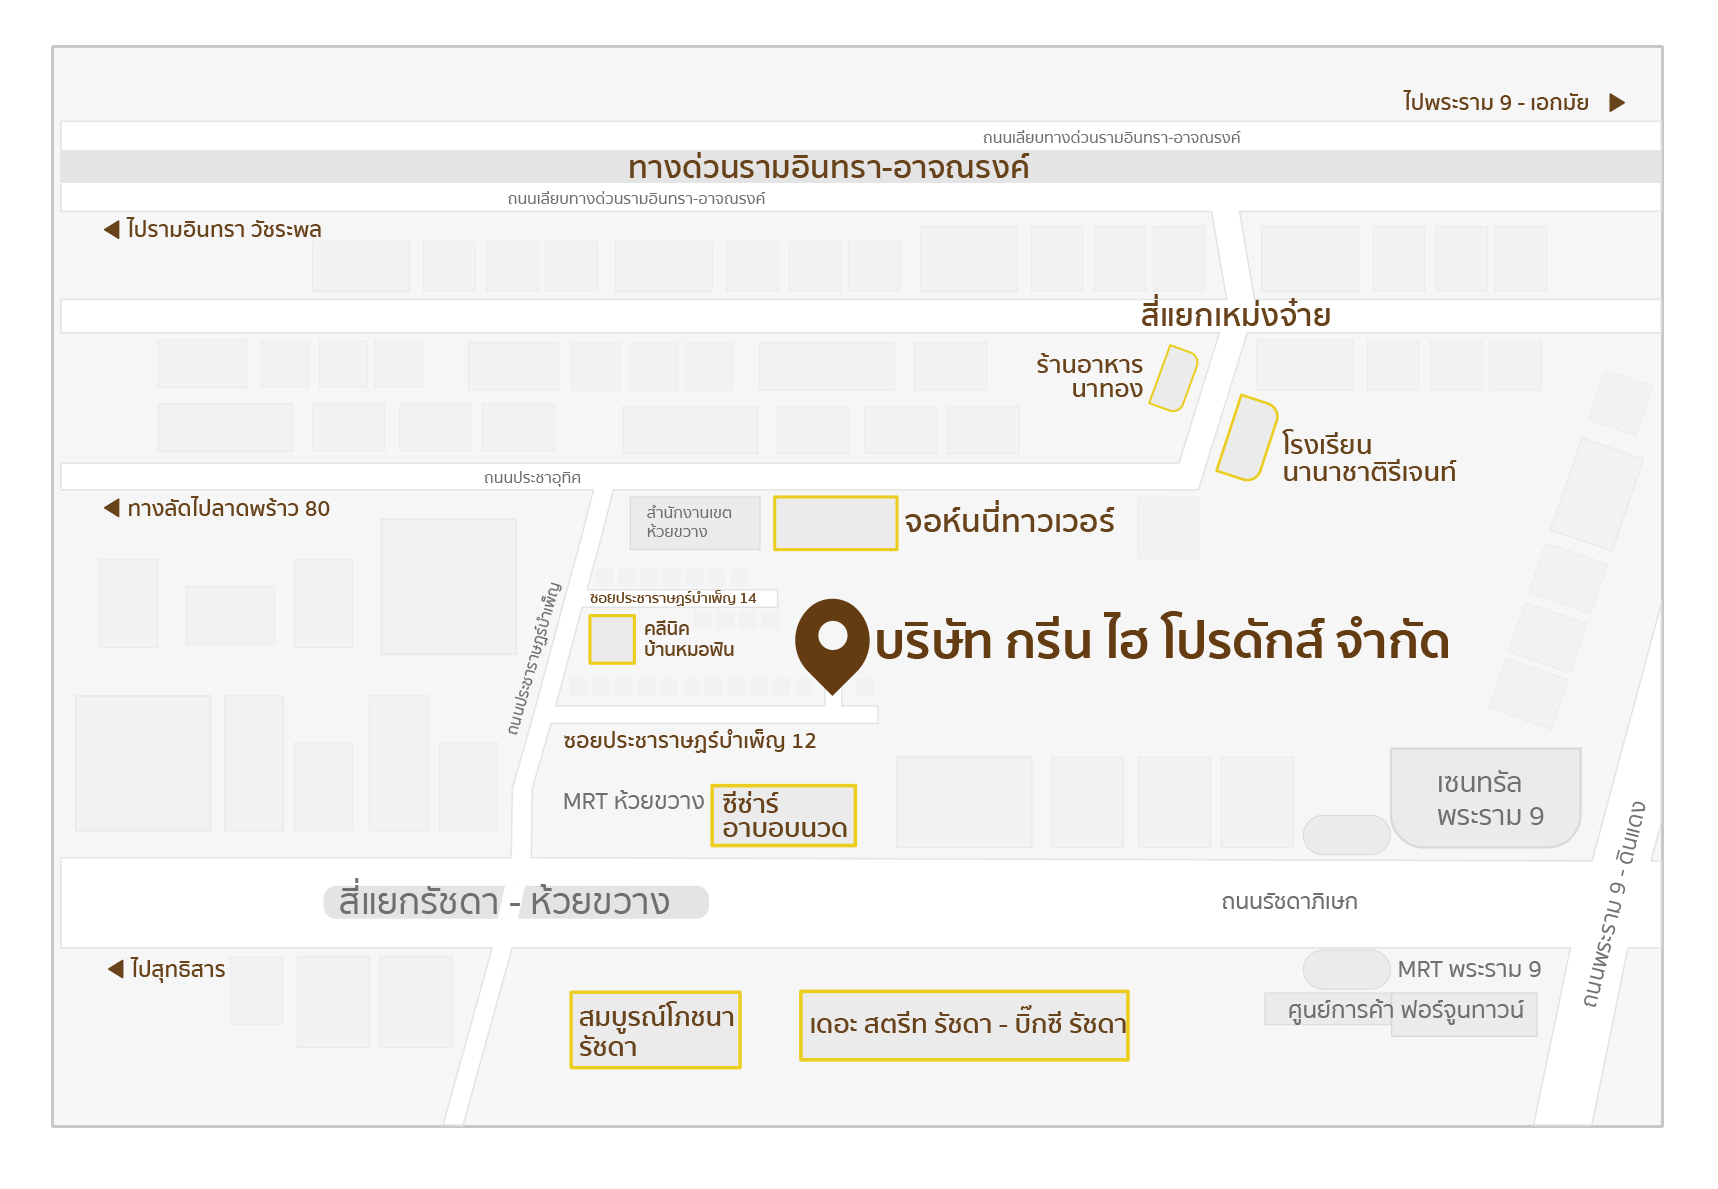Click the ไปพระราม 9 - เอกมัย direction text
The height and width of the screenshot is (1189, 1718).
[x=1496, y=102]
